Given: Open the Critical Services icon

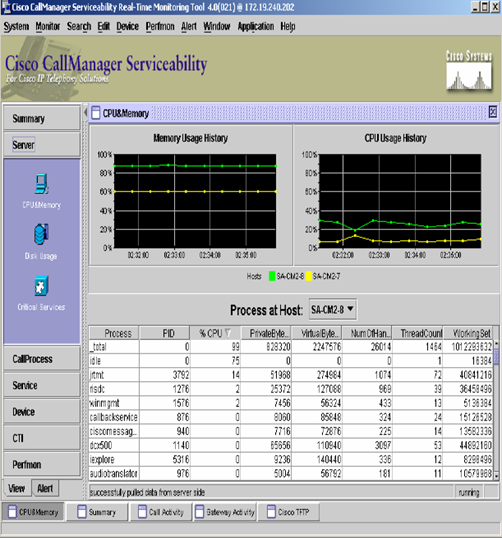Looking at the screenshot, I should click(41, 286).
